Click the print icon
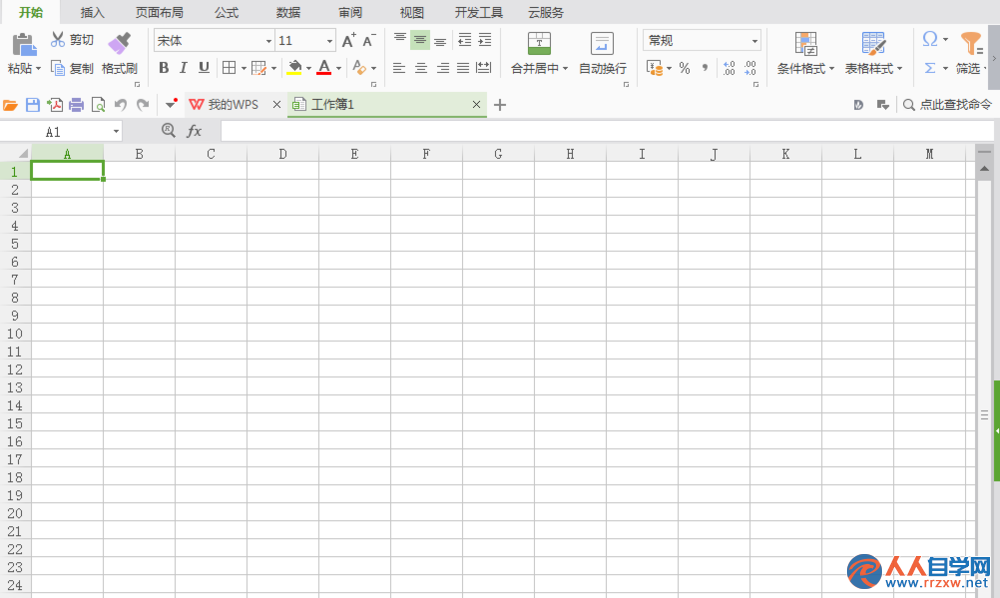This screenshot has width=1000, height=598. coord(77,105)
